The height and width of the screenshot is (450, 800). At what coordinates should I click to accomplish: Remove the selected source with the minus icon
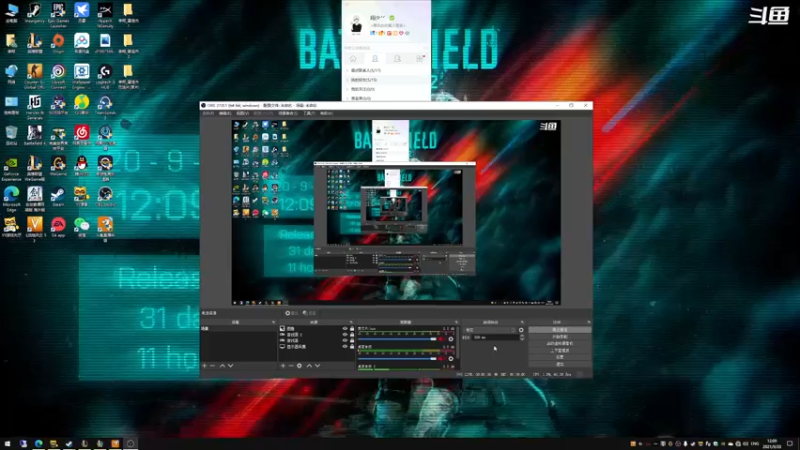(x=291, y=366)
